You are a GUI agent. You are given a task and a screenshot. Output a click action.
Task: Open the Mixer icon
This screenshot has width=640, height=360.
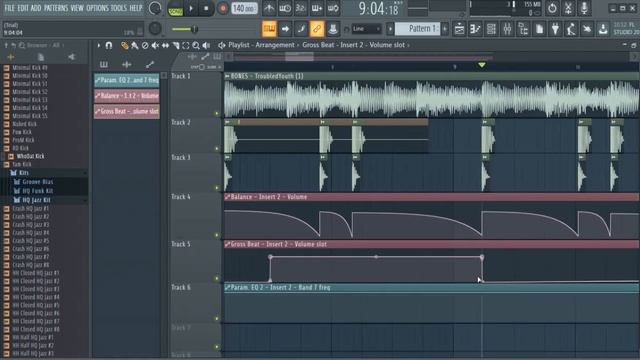point(507,29)
